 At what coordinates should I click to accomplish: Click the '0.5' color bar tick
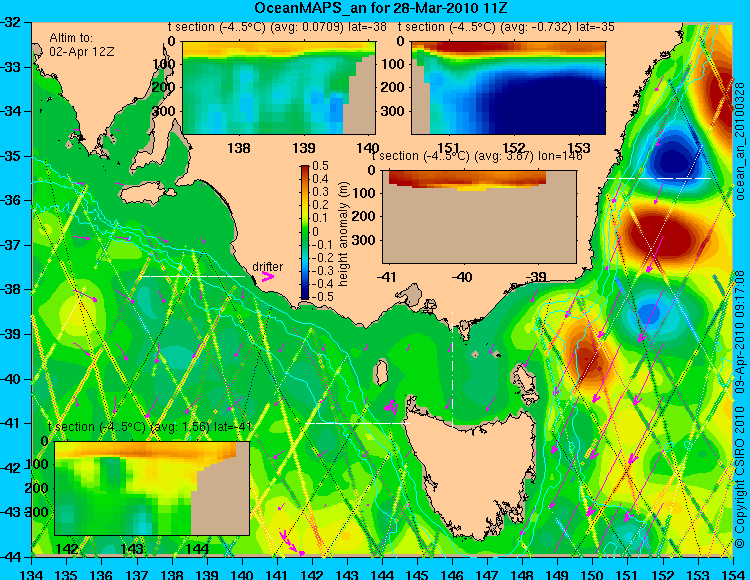pyautogui.click(x=320, y=166)
